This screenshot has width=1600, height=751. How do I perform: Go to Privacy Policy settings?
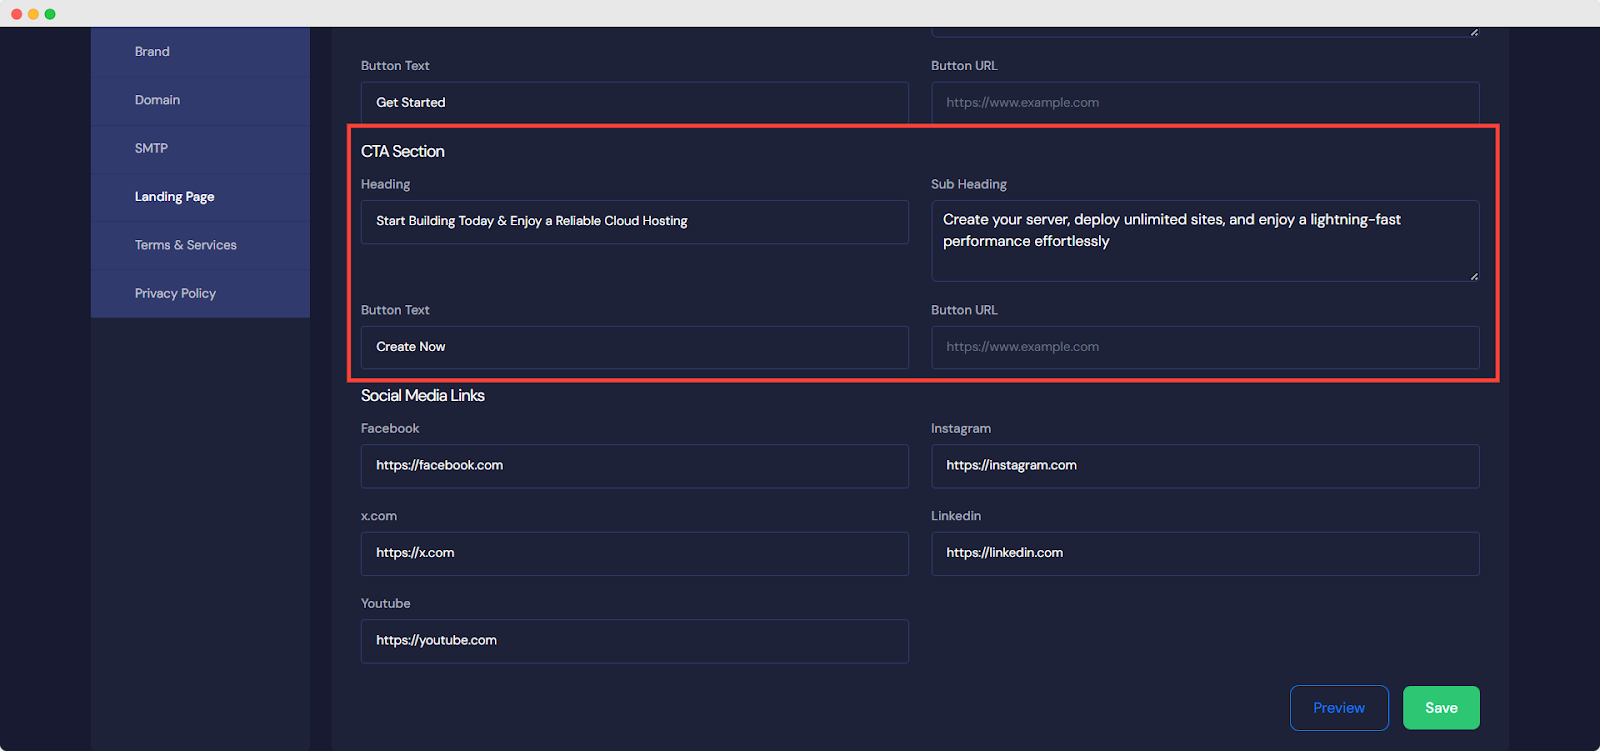tap(200, 293)
